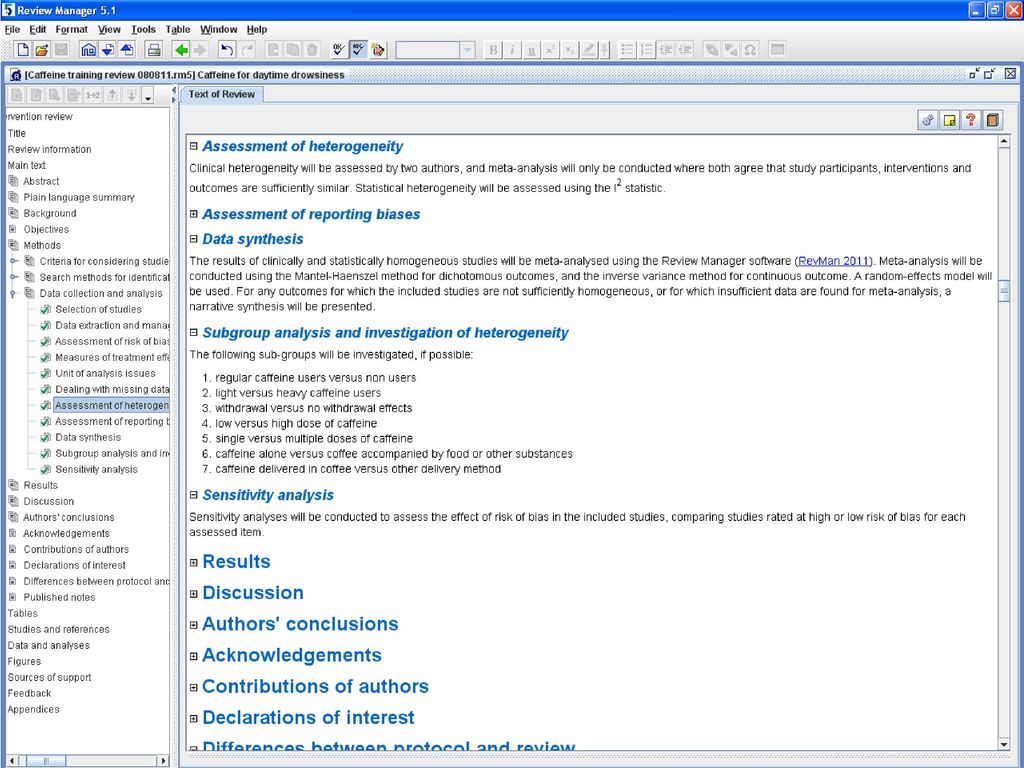Open the paragraph style dropdown
This screenshot has height=768, width=1024.
point(467,50)
